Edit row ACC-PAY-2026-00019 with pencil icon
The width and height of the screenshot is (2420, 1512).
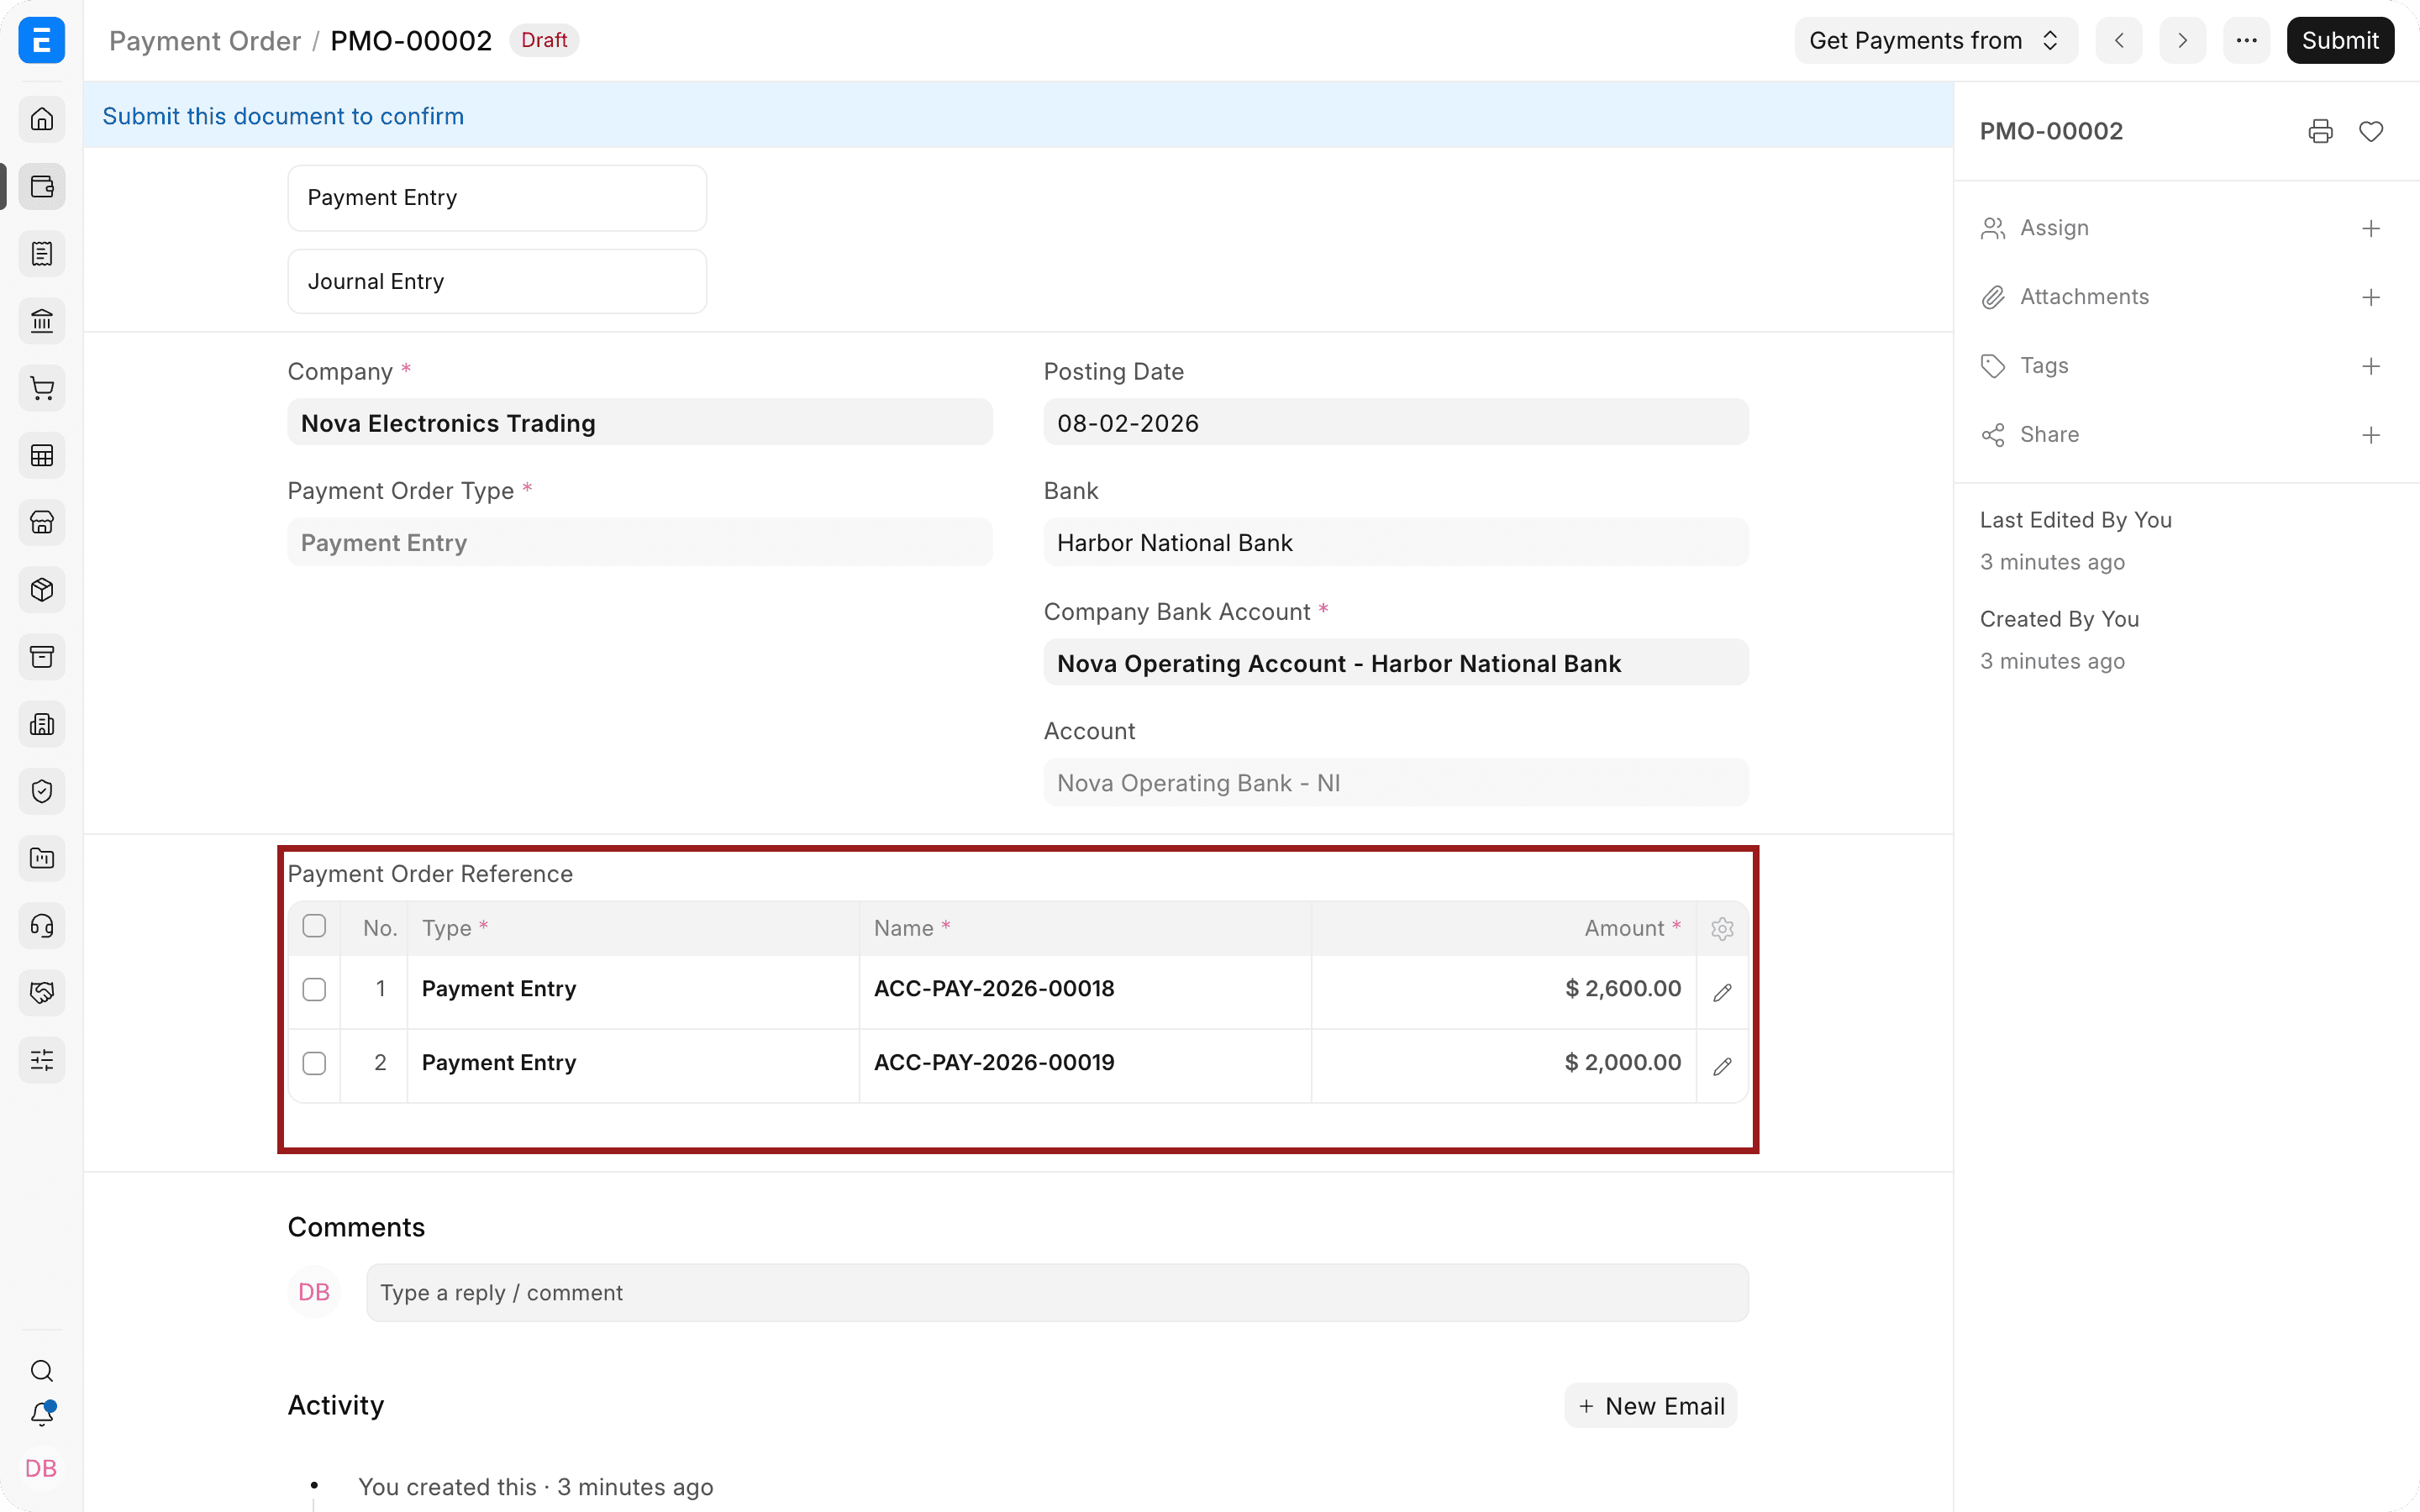[x=1722, y=1066]
